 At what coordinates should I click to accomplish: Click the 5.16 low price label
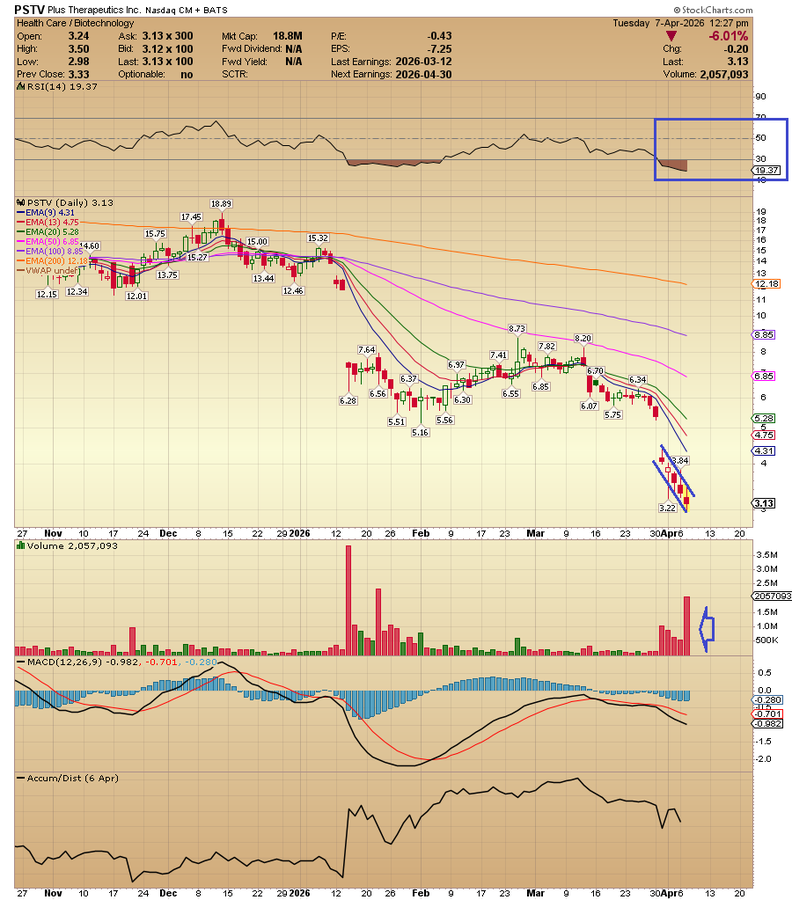tap(420, 432)
